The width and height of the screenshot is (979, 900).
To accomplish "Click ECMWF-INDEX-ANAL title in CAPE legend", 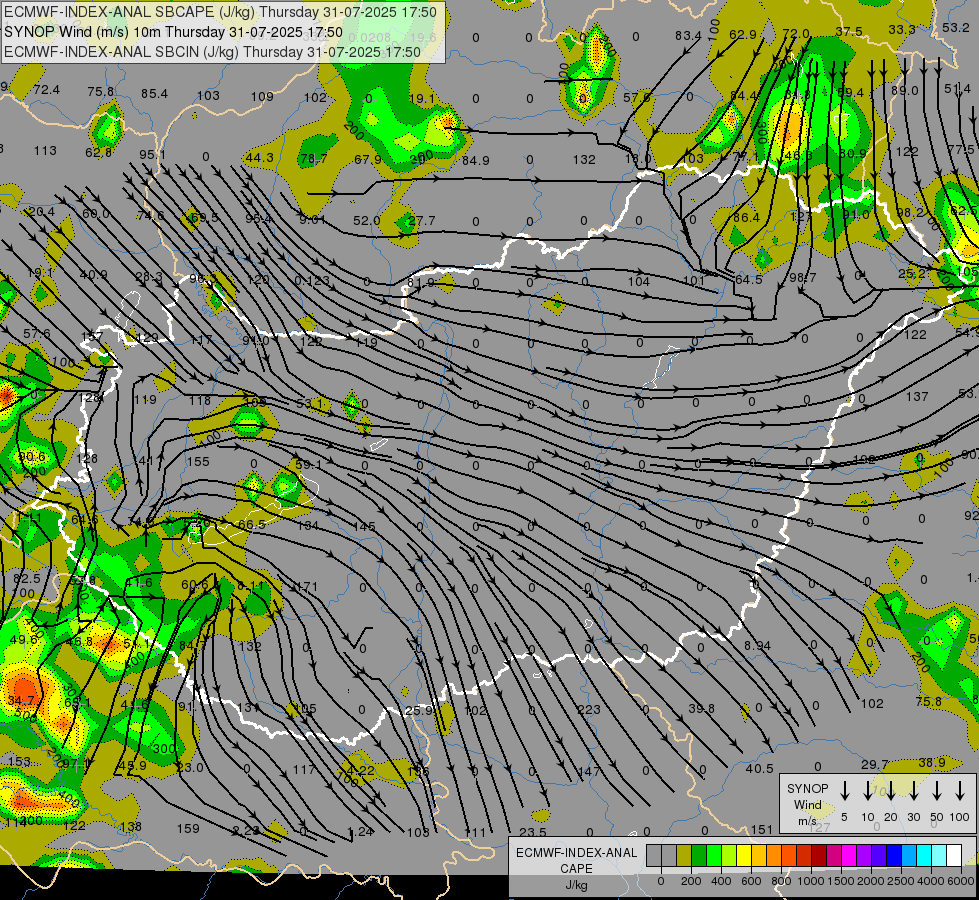I will [576, 853].
